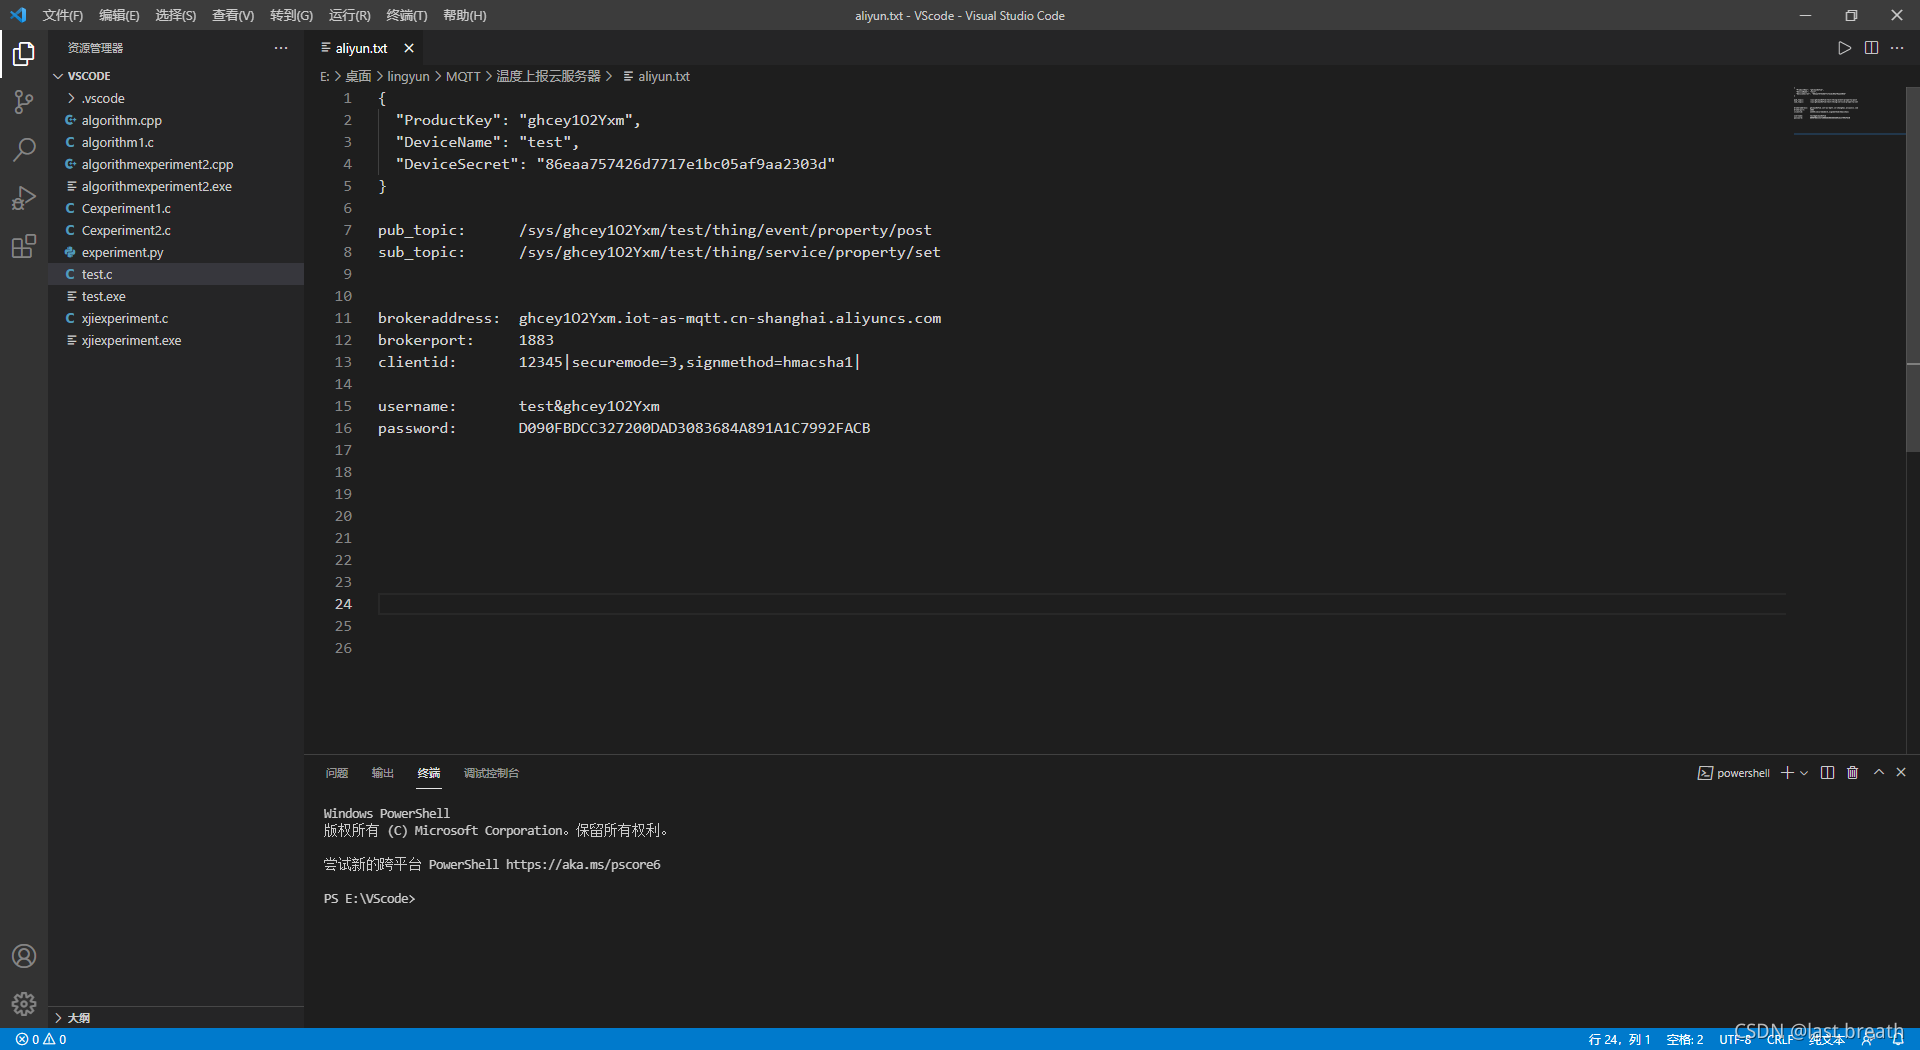Click the editor vertical scrollbar
The height and width of the screenshot is (1050, 1920).
[x=1913, y=270]
